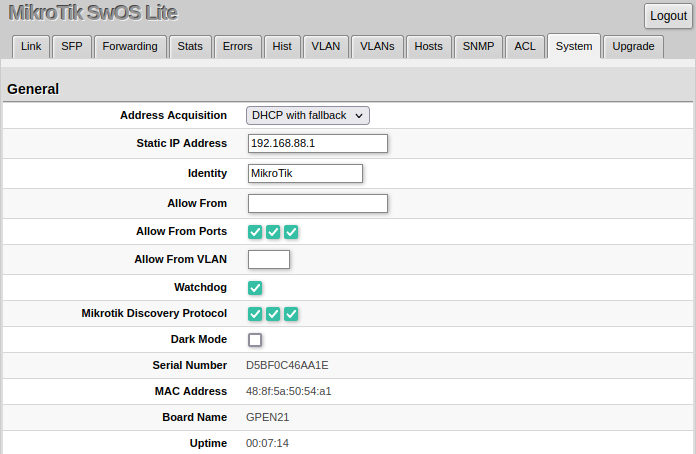Viewport: 696px width, 454px height.
Task: Click the uptime value 00:07:14
Action: click(x=267, y=443)
